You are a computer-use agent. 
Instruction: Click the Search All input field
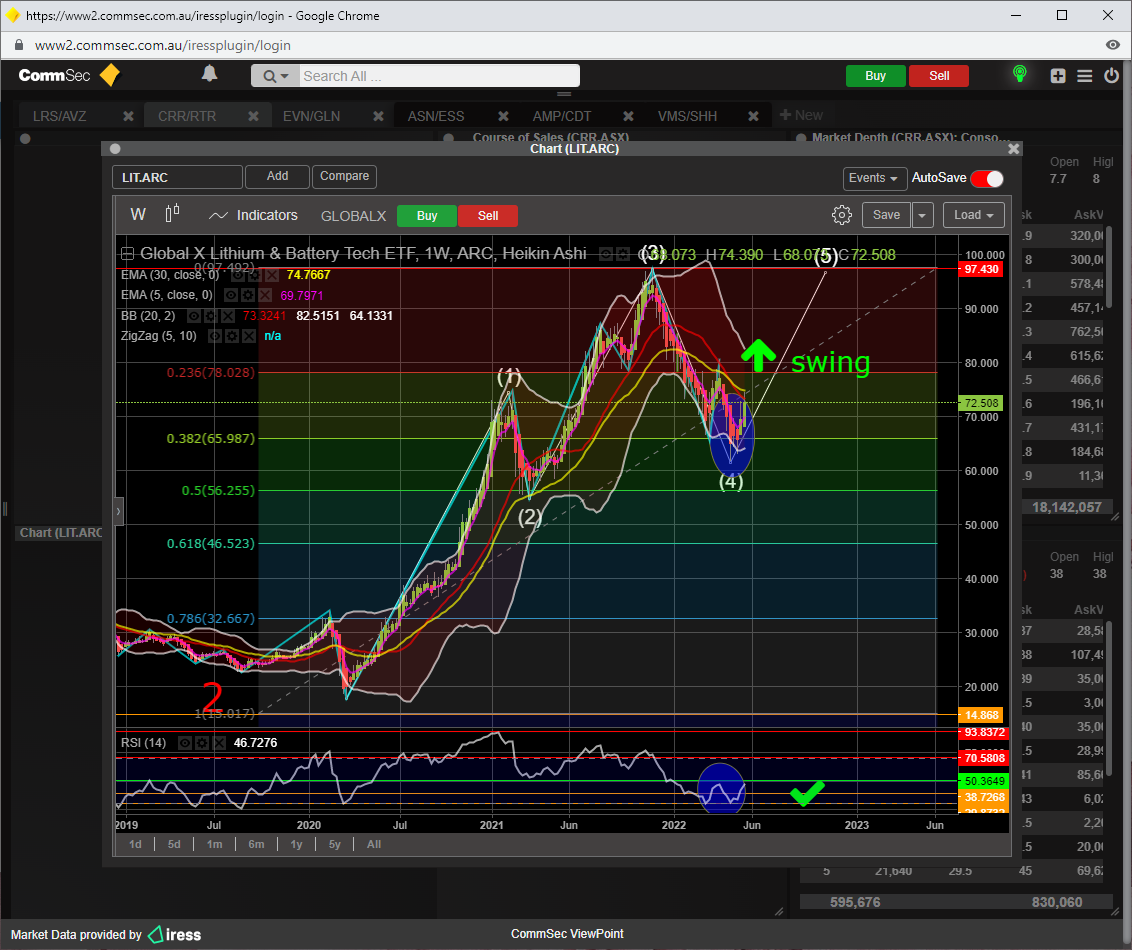click(x=440, y=76)
